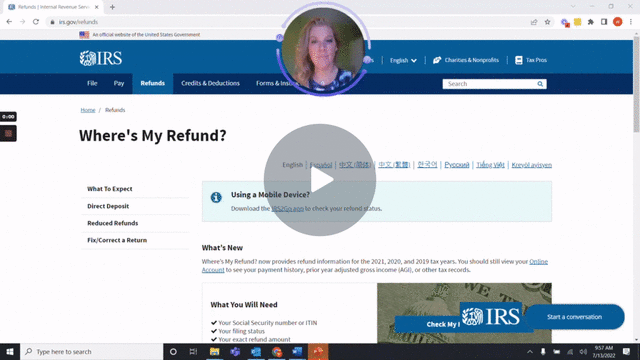Select the Refunds navigation tab

pyautogui.click(x=153, y=83)
